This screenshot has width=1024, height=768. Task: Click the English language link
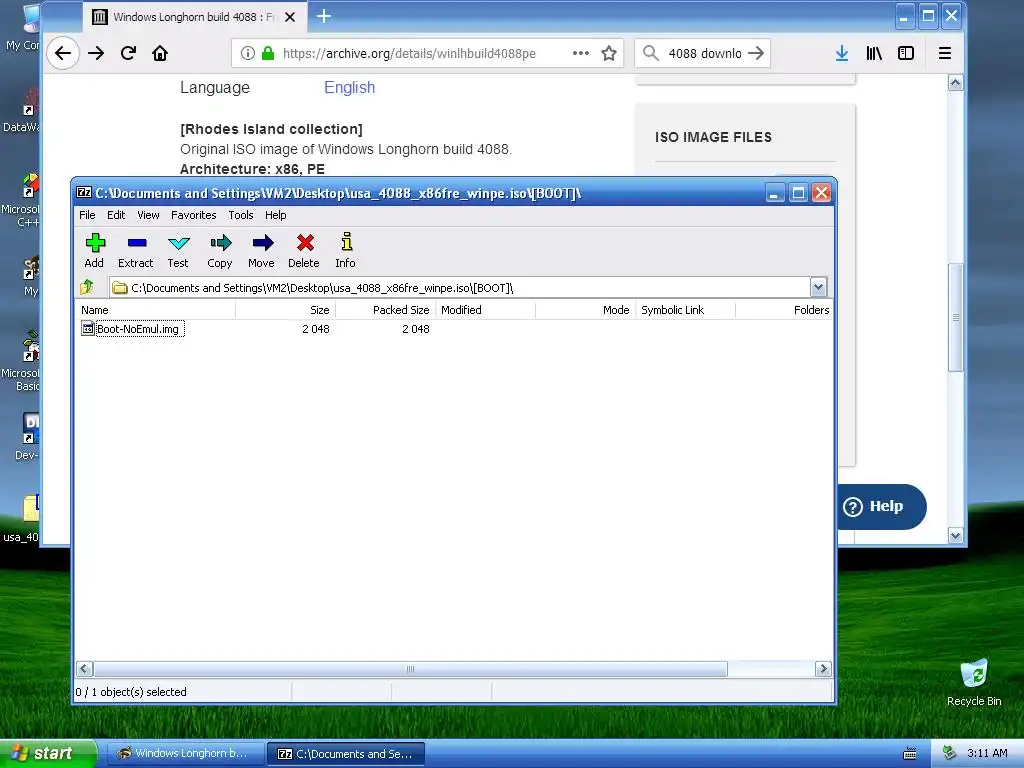click(349, 88)
